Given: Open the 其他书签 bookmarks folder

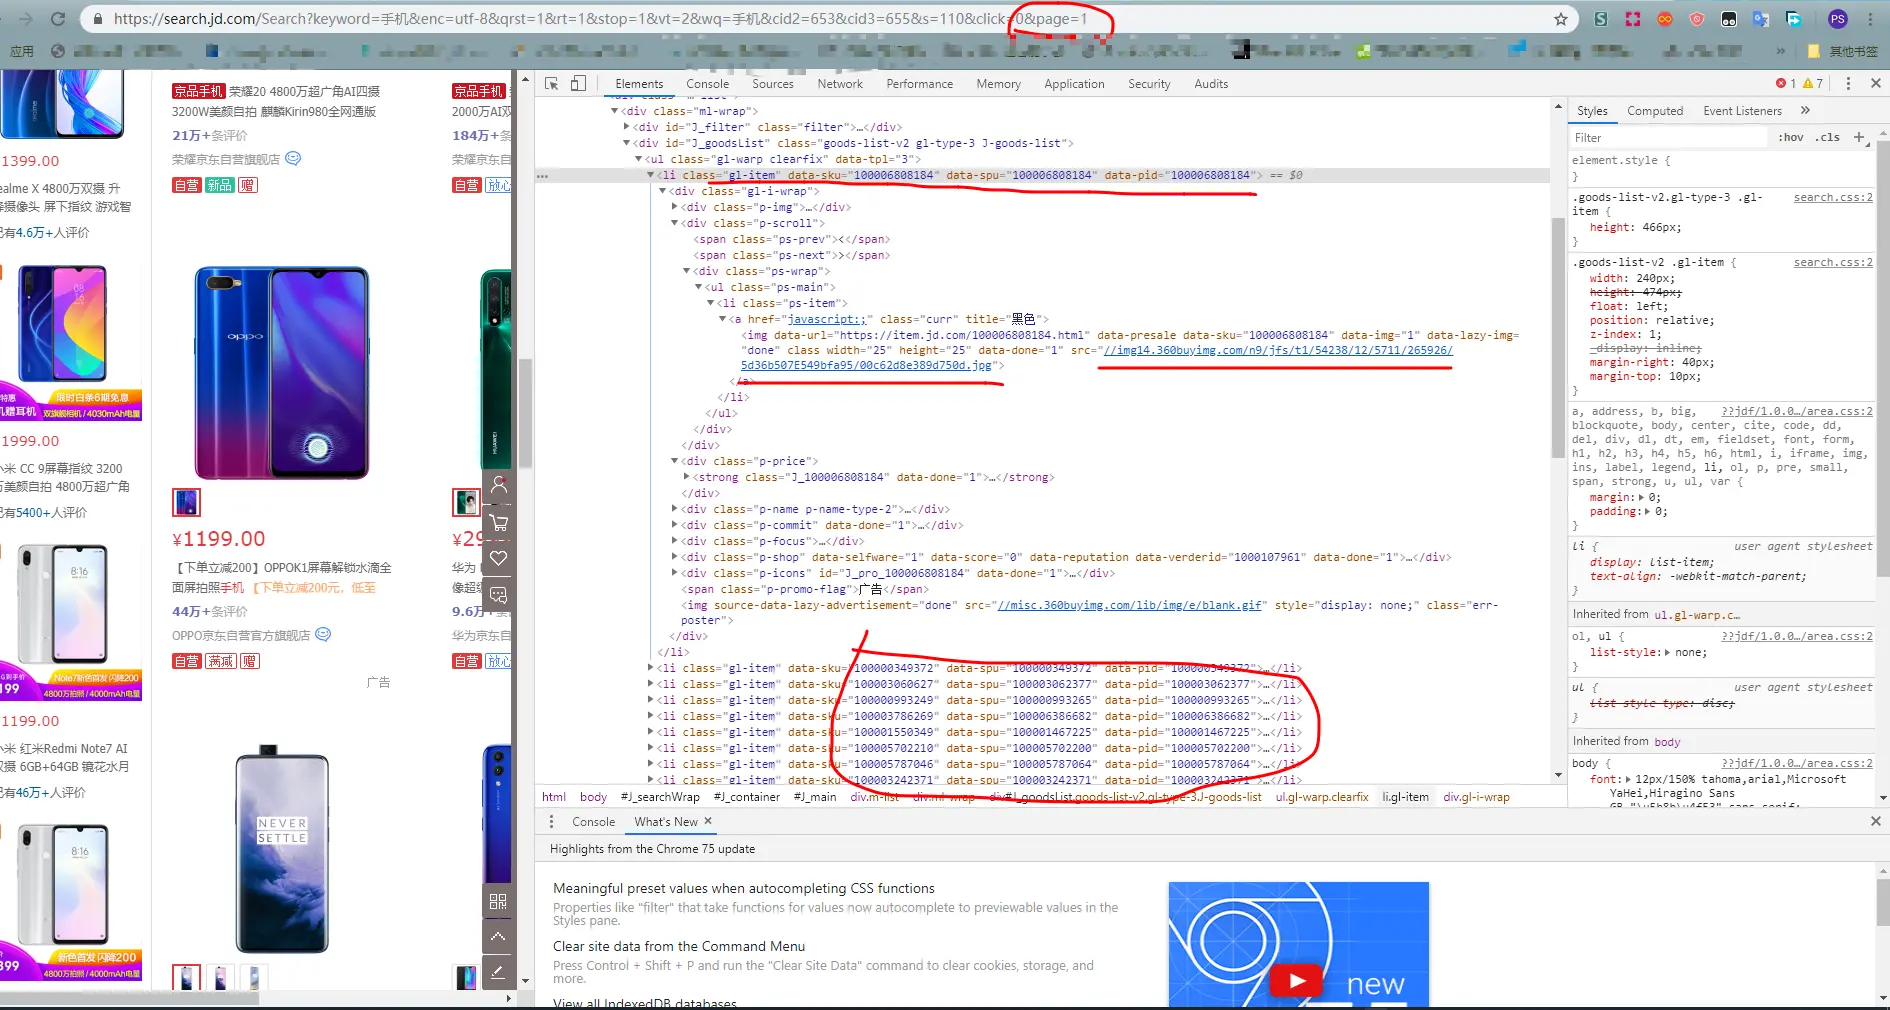Looking at the screenshot, I should point(1842,51).
